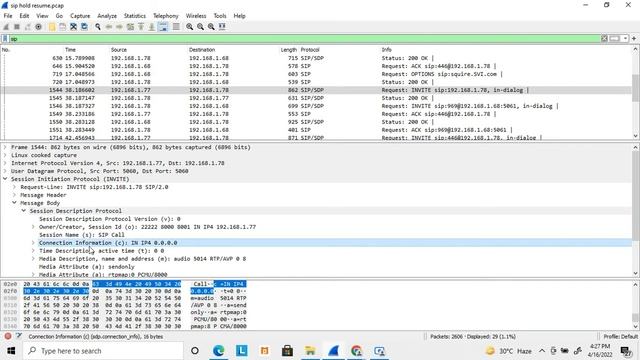Find a packet with the magnifier icon
The height and width of the screenshot is (360, 640).
(x=98, y=27)
